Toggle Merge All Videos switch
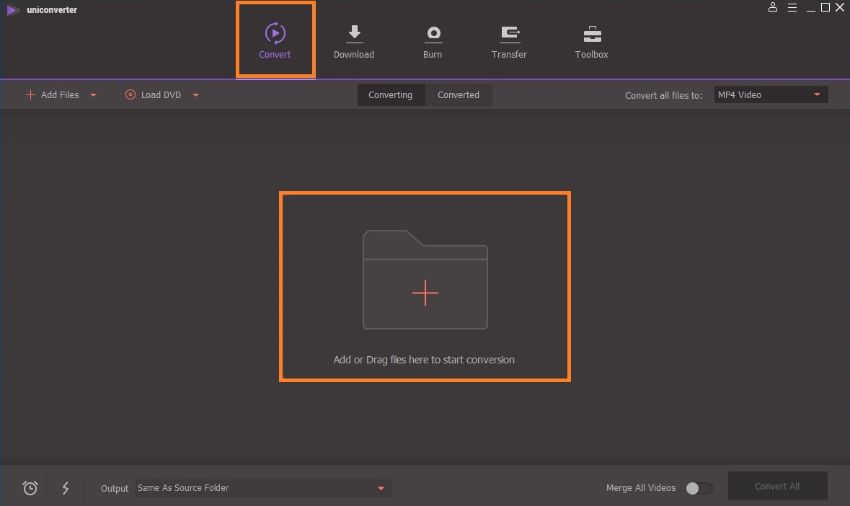 [699, 488]
